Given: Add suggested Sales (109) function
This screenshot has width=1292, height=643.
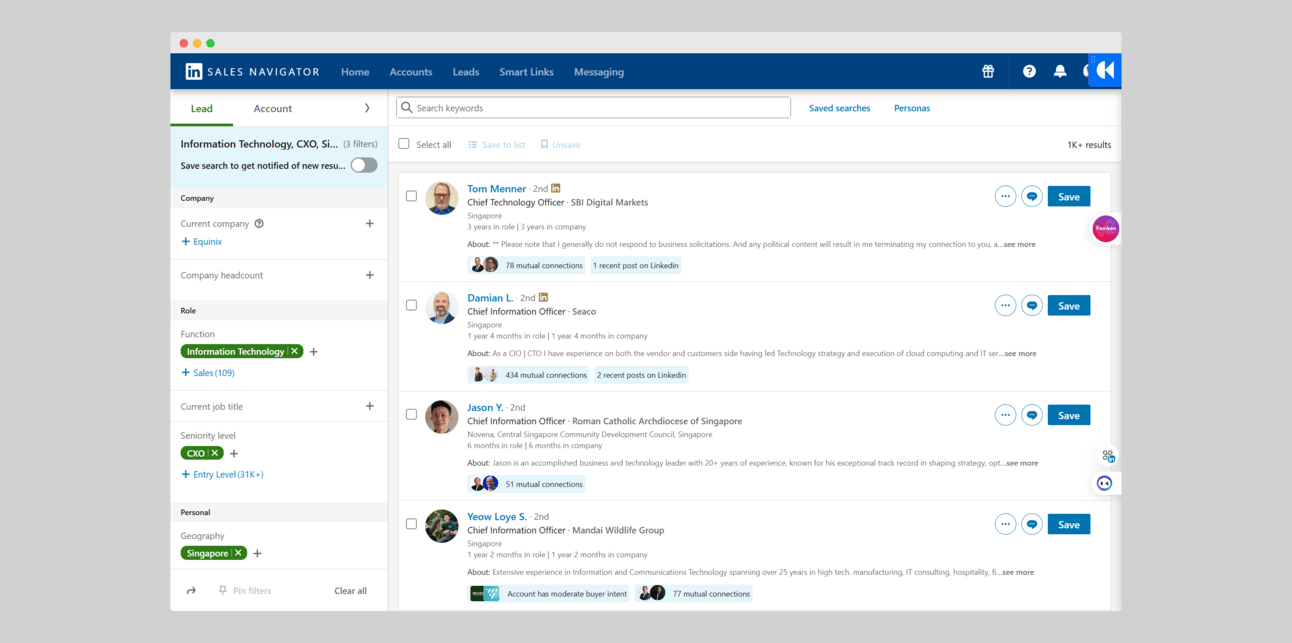Looking at the screenshot, I should [x=208, y=373].
